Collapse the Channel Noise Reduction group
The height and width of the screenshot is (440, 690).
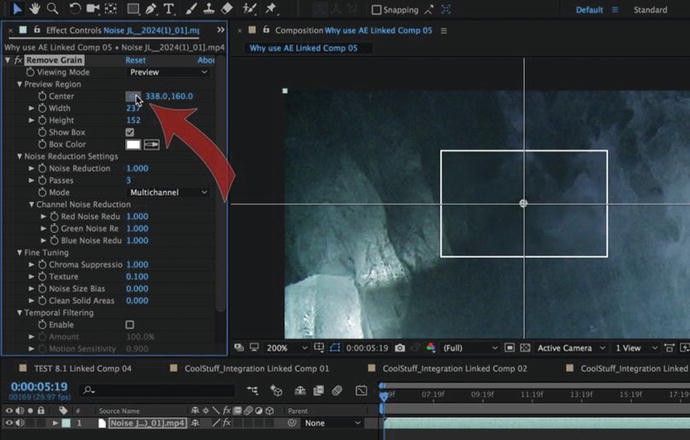[x=31, y=204]
